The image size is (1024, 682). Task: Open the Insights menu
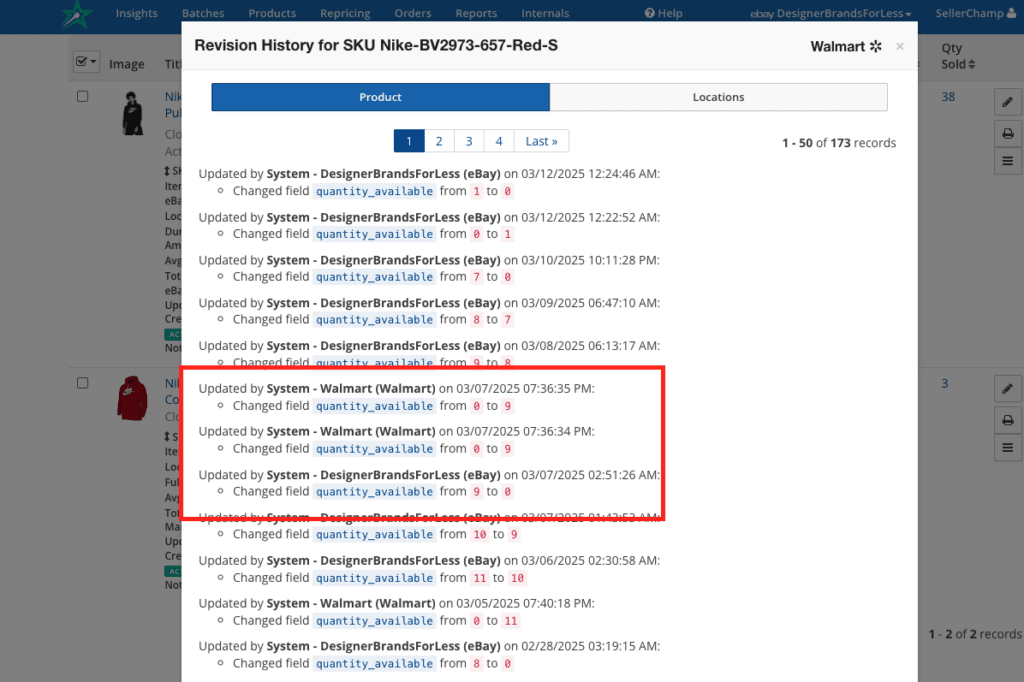[x=136, y=13]
